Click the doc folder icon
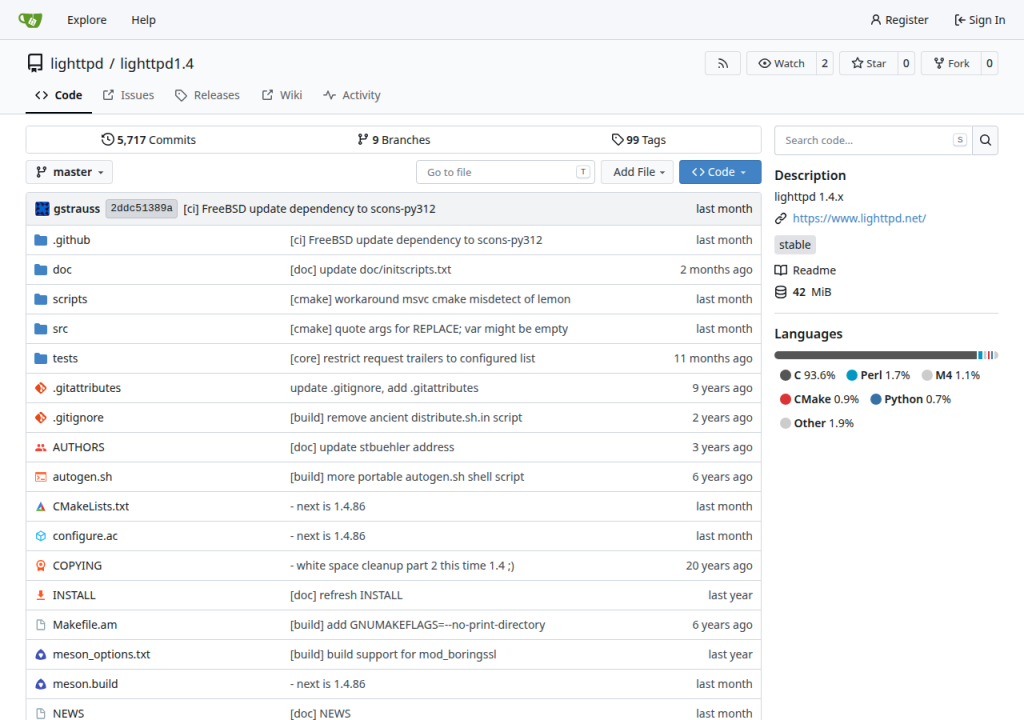This screenshot has height=720, width=1024. pos(40,269)
